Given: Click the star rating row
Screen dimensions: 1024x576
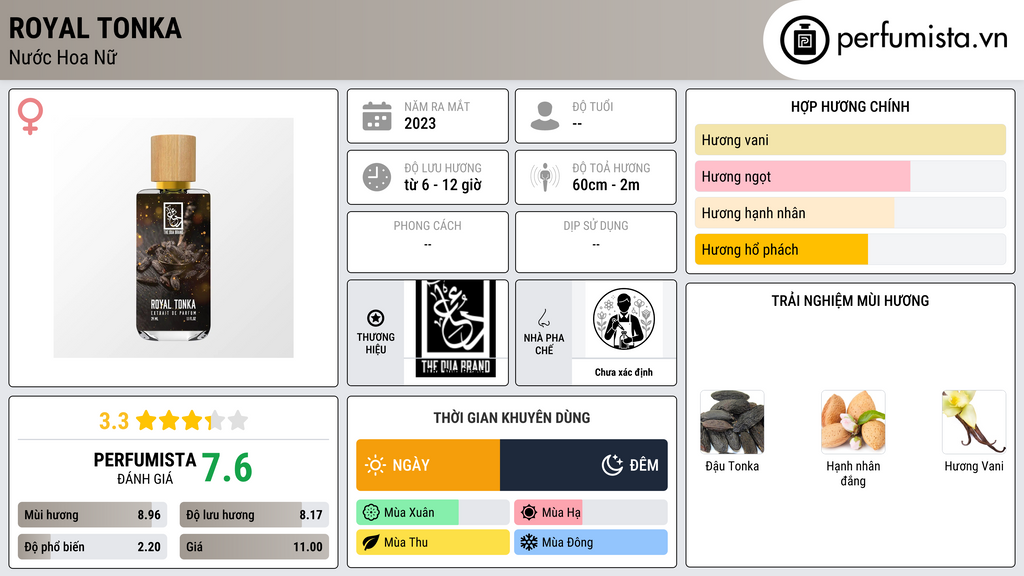Looking at the screenshot, I should coord(192,420).
